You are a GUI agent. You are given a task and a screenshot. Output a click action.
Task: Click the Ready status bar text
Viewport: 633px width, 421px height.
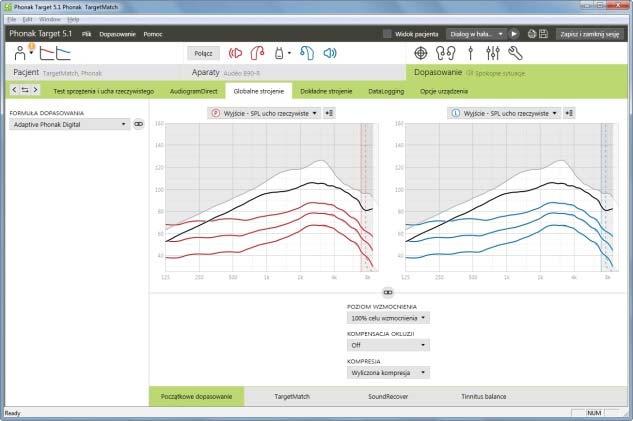coord(13,413)
